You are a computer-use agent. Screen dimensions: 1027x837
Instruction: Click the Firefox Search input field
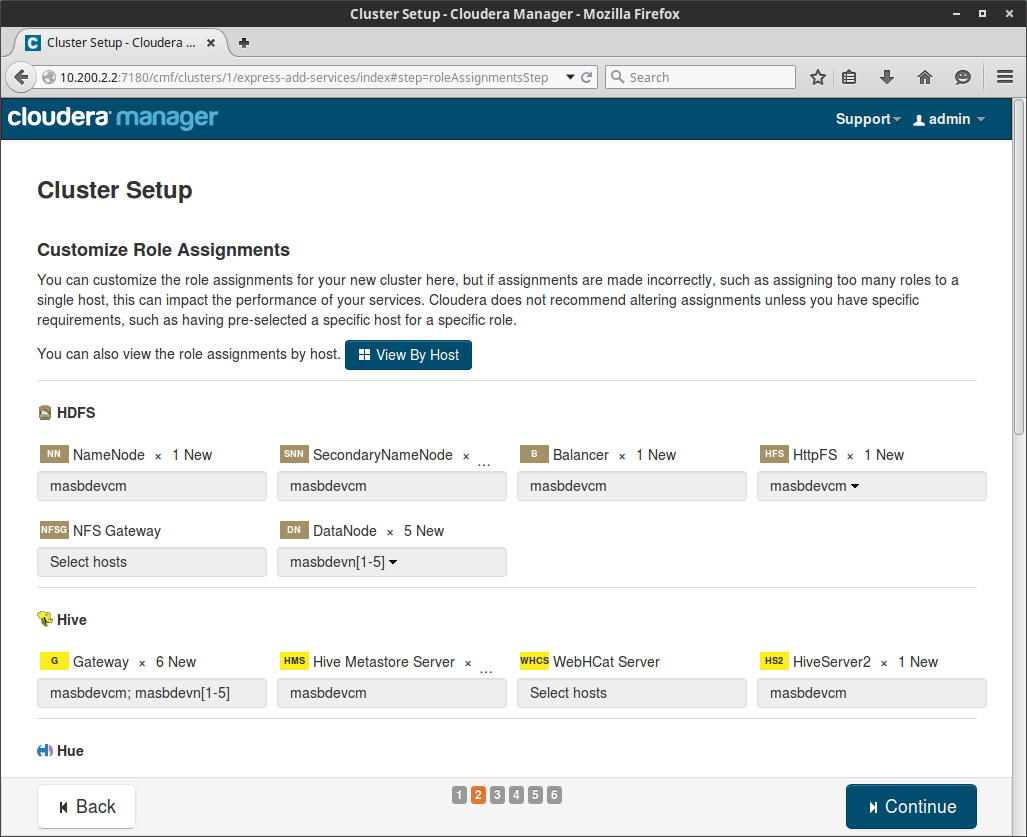700,77
